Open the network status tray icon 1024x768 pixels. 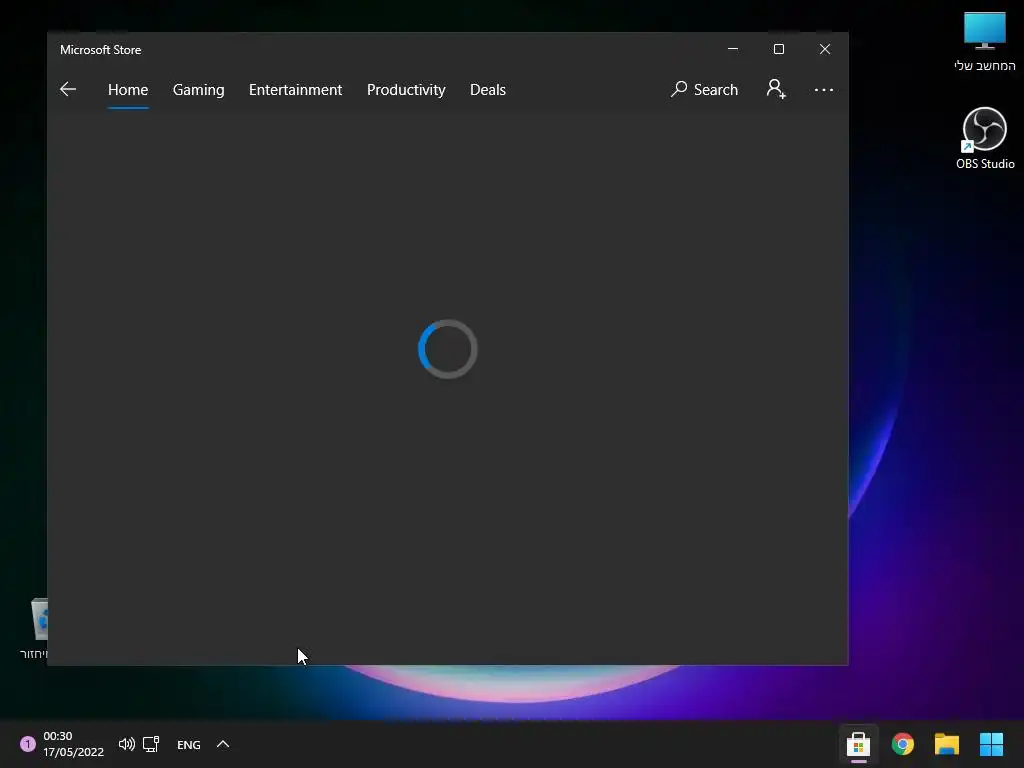click(151, 744)
